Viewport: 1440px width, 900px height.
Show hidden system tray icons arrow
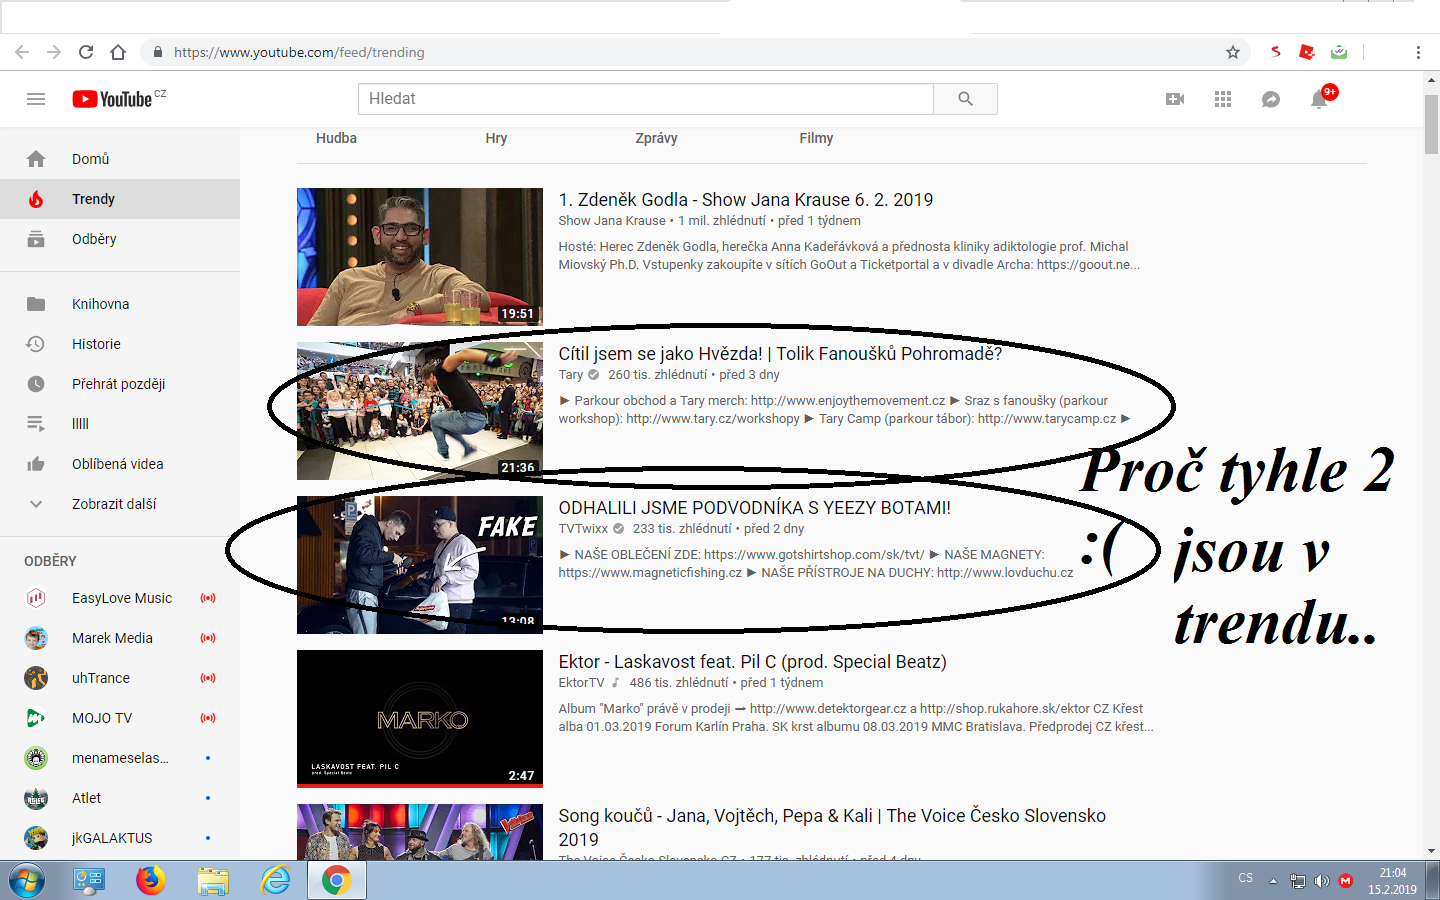click(x=1273, y=881)
